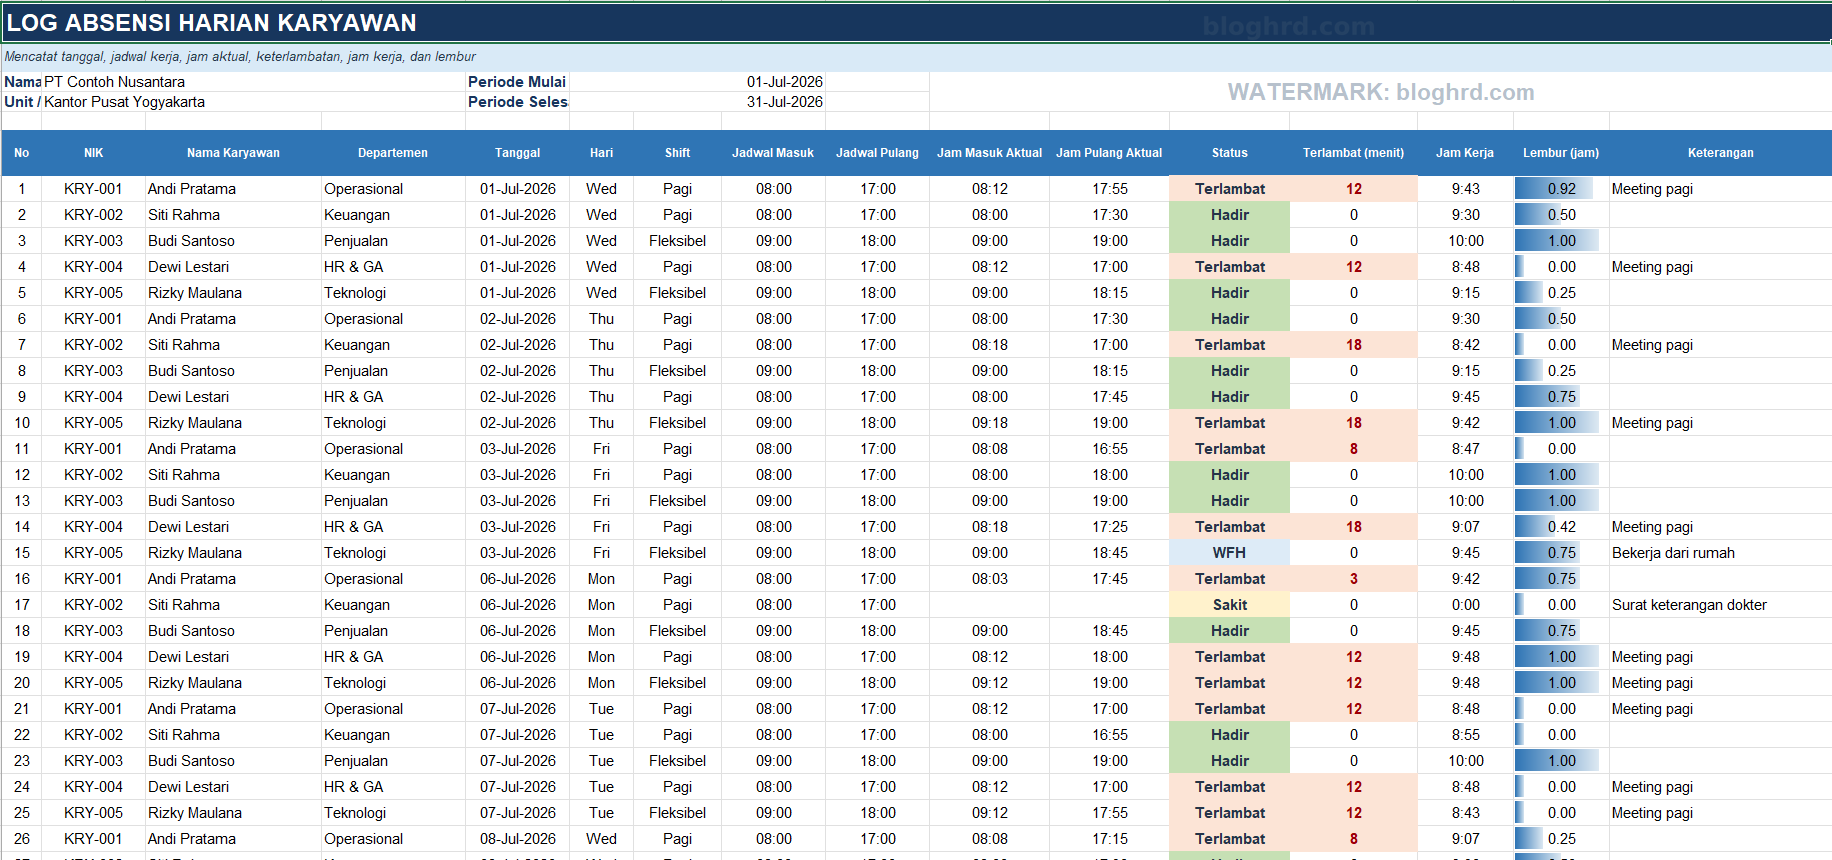The height and width of the screenshot is (860, 1832).
Task: Click NIK 'KRY-004' in row 24
Action: 94,787
